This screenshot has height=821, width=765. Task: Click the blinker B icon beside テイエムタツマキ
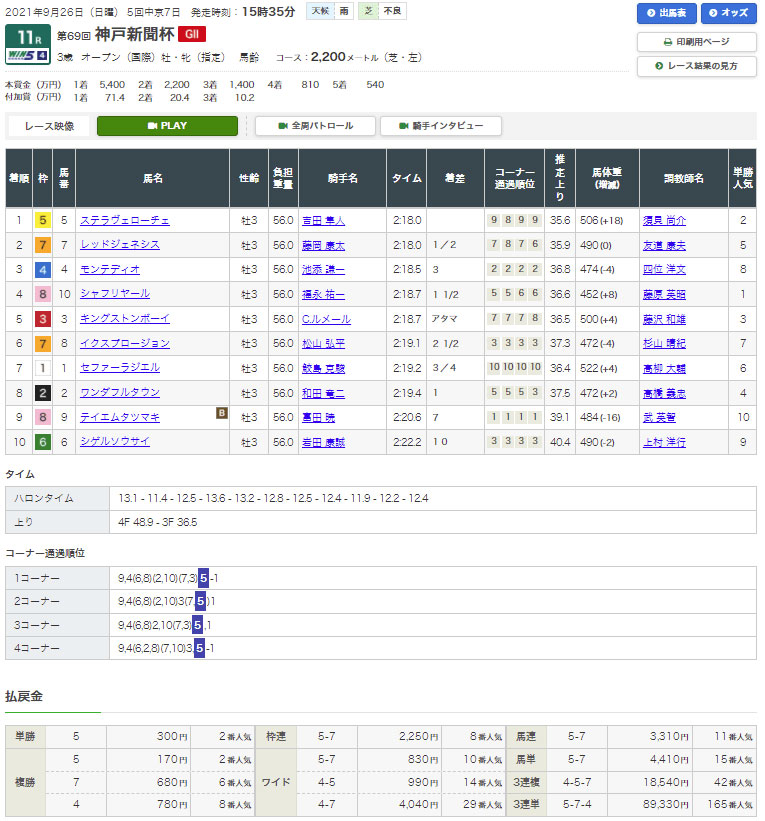tap(221, 413)
